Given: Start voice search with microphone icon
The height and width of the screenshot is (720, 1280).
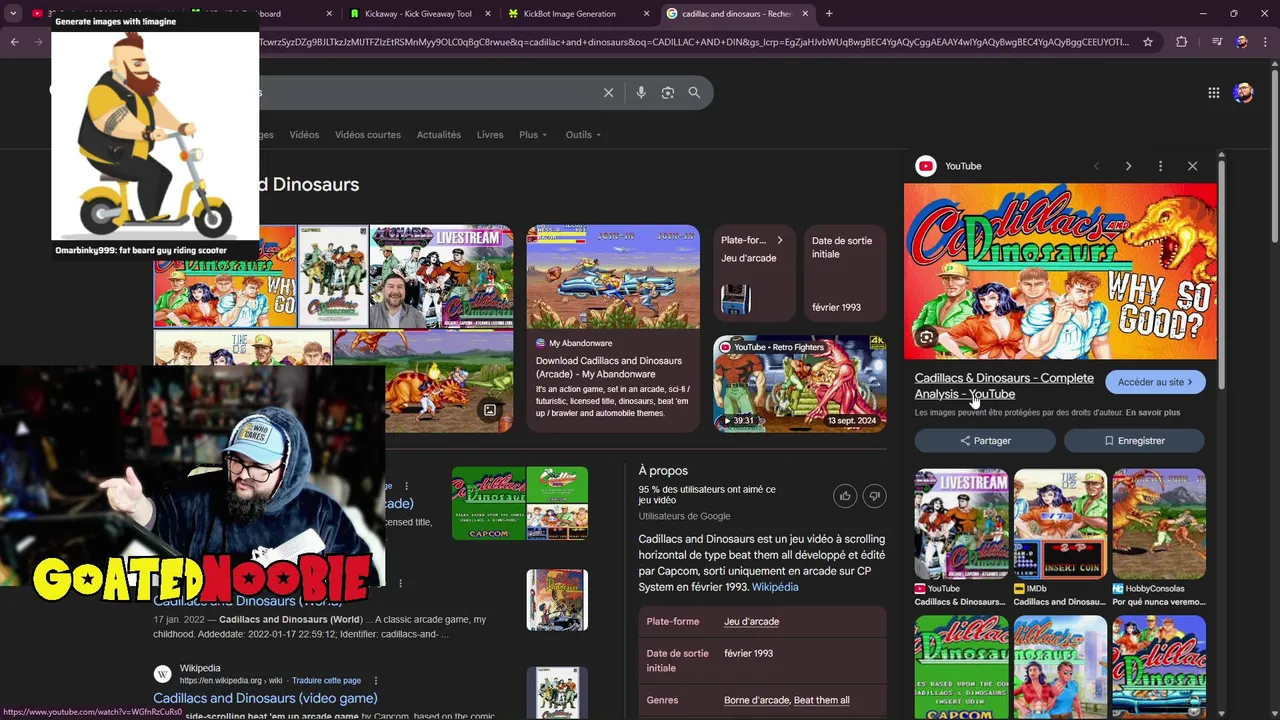Looking at the screenshot, I should (641, 93).
